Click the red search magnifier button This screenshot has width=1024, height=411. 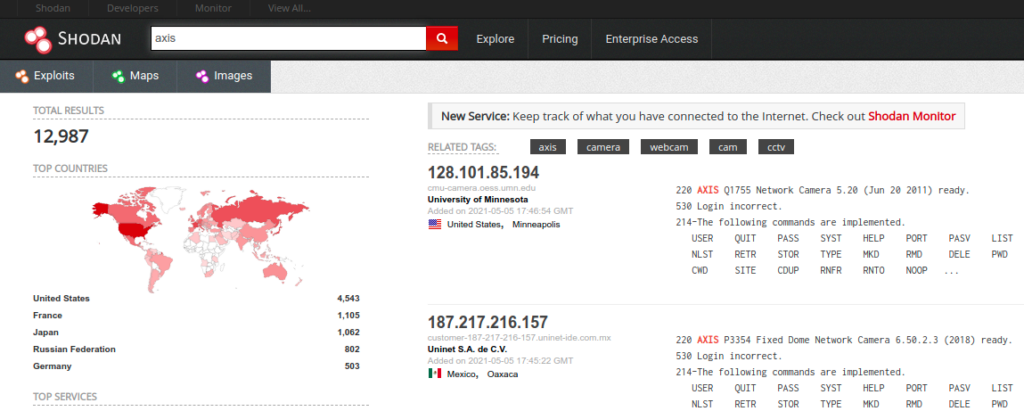[x=442, y=39]
